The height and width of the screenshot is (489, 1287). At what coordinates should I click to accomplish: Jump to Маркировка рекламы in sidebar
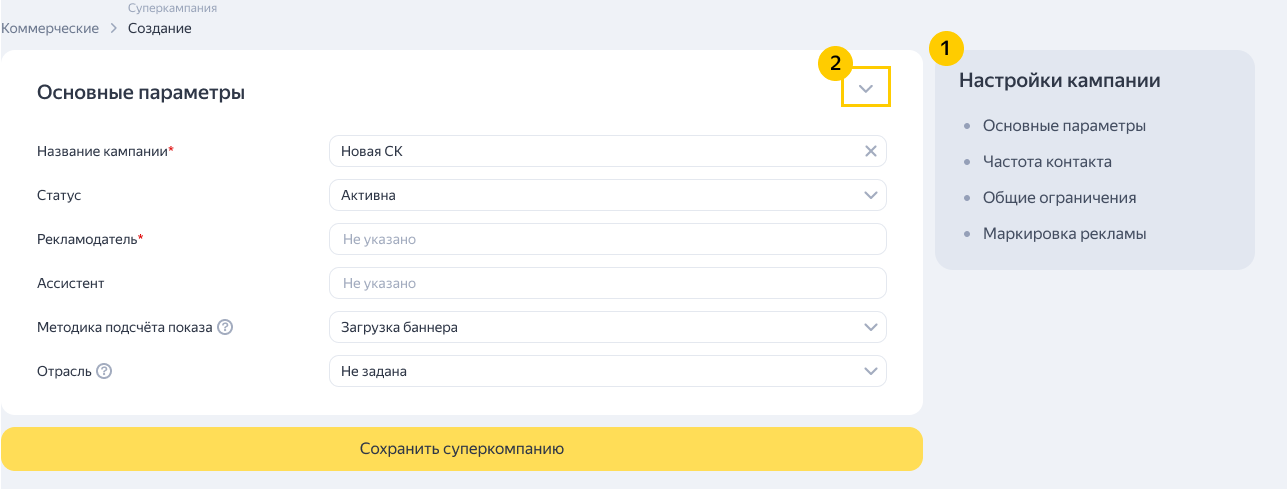click(1064, 234)
